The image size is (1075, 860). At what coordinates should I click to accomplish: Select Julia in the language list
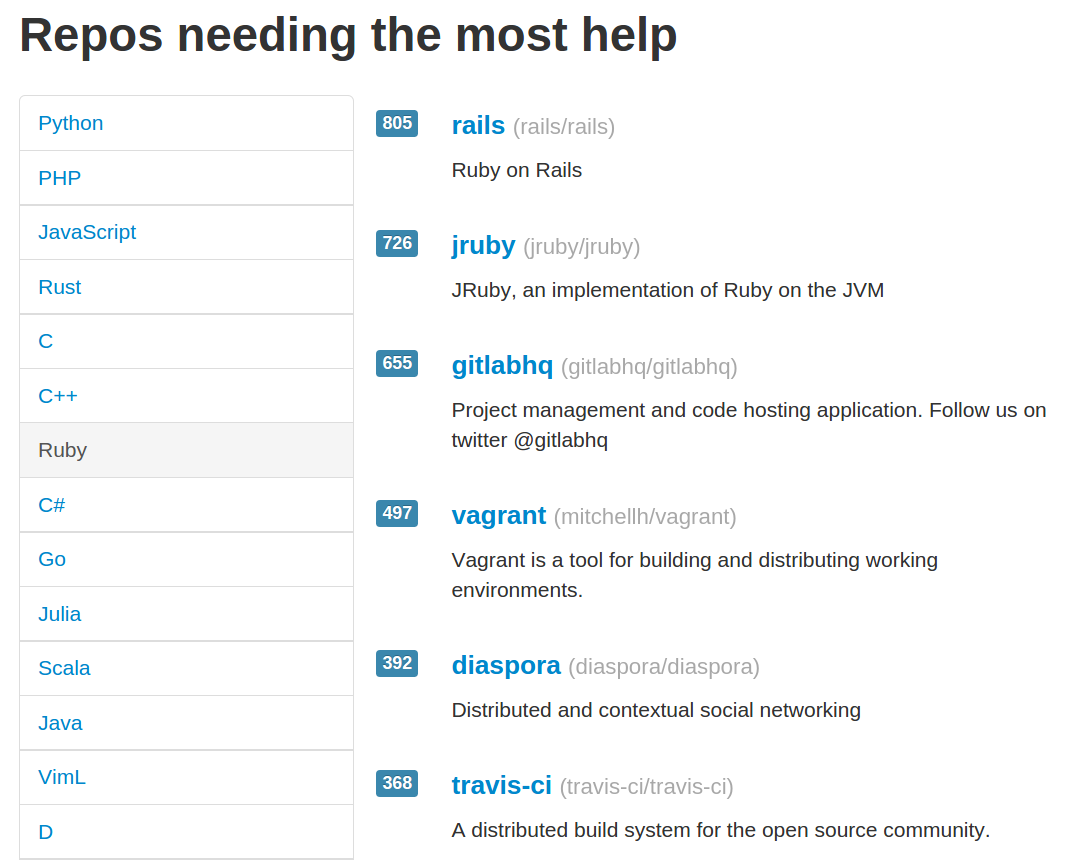pos(186,614)
